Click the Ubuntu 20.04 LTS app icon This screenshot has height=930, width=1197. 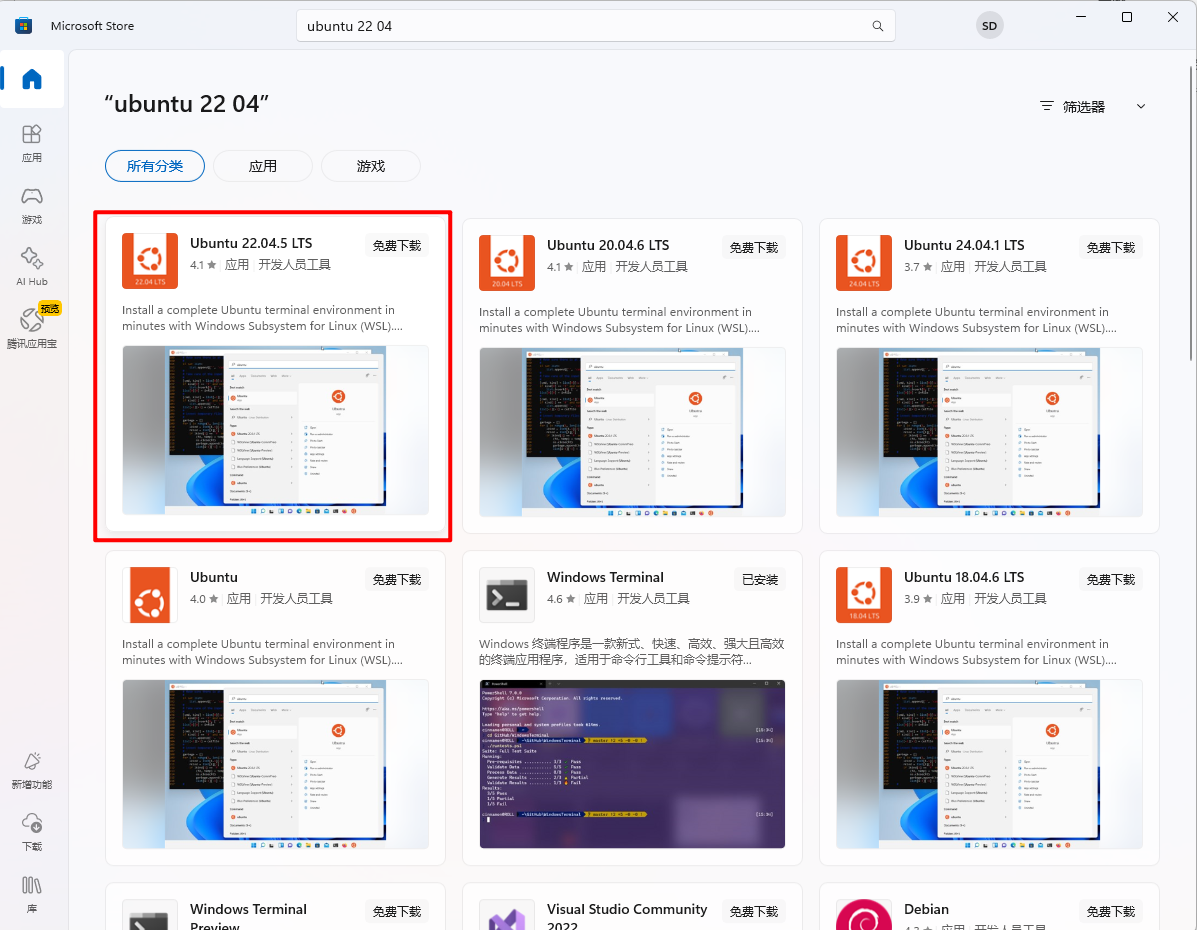click(507, 263)
